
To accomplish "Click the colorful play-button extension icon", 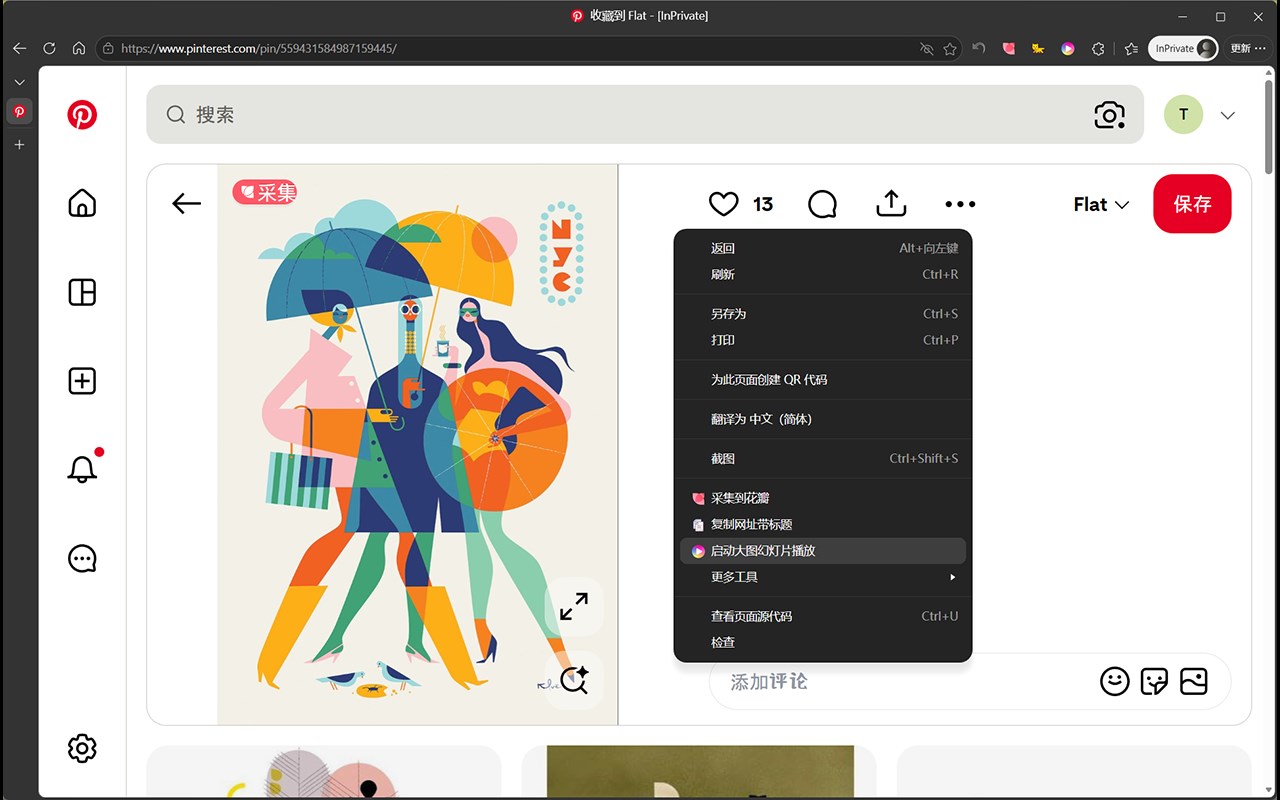I will [1068, 48].
